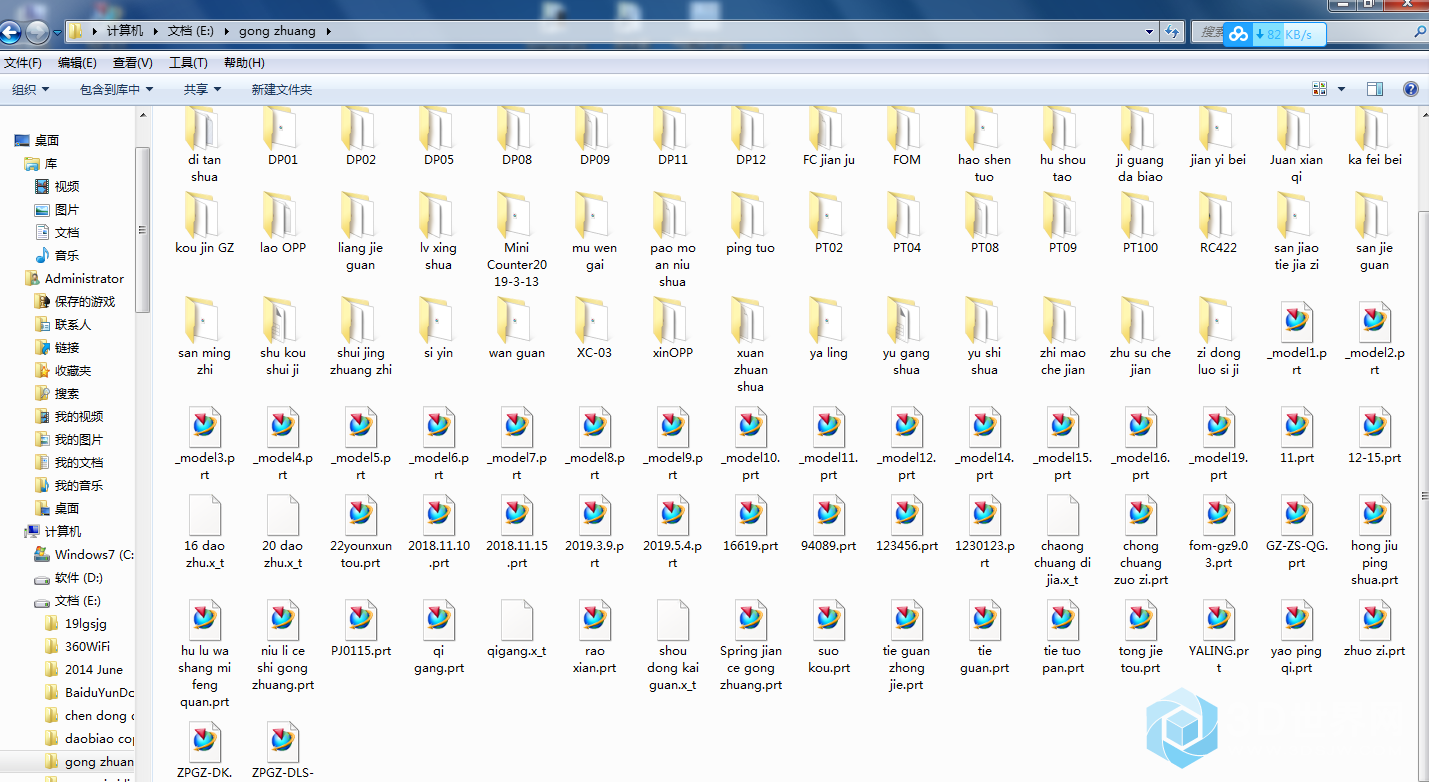Open the PT100 folder icon

click(1140, 216)
